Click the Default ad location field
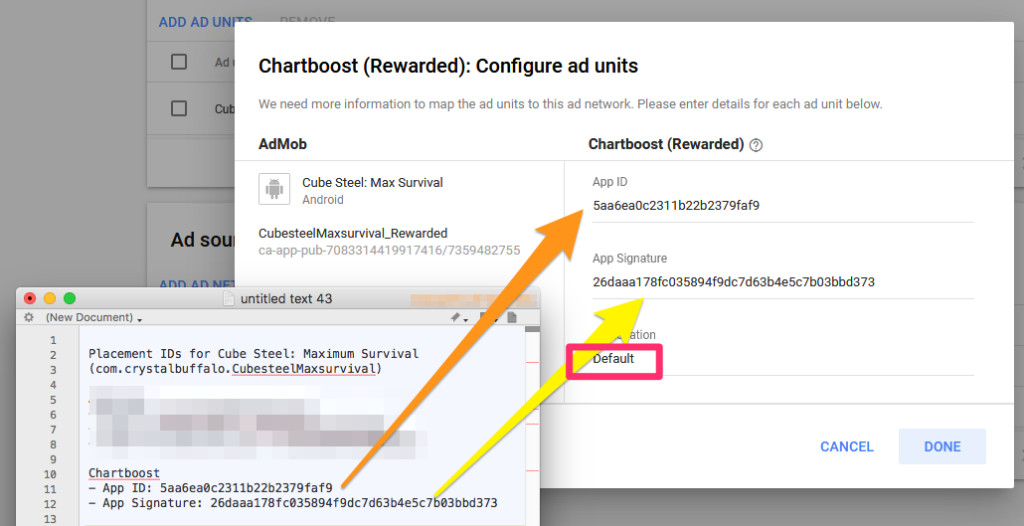1024x526 pixels. tap(783, 359)
